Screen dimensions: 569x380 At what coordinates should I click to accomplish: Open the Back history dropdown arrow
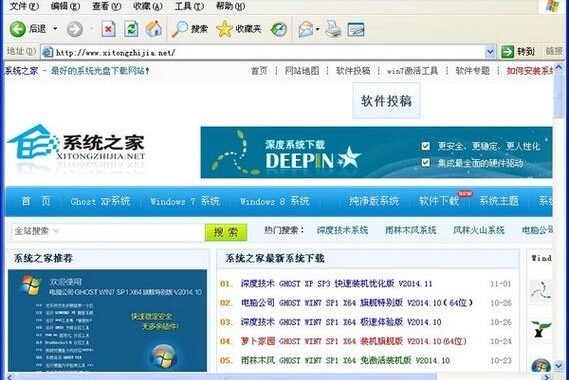(x=56, y=28)
